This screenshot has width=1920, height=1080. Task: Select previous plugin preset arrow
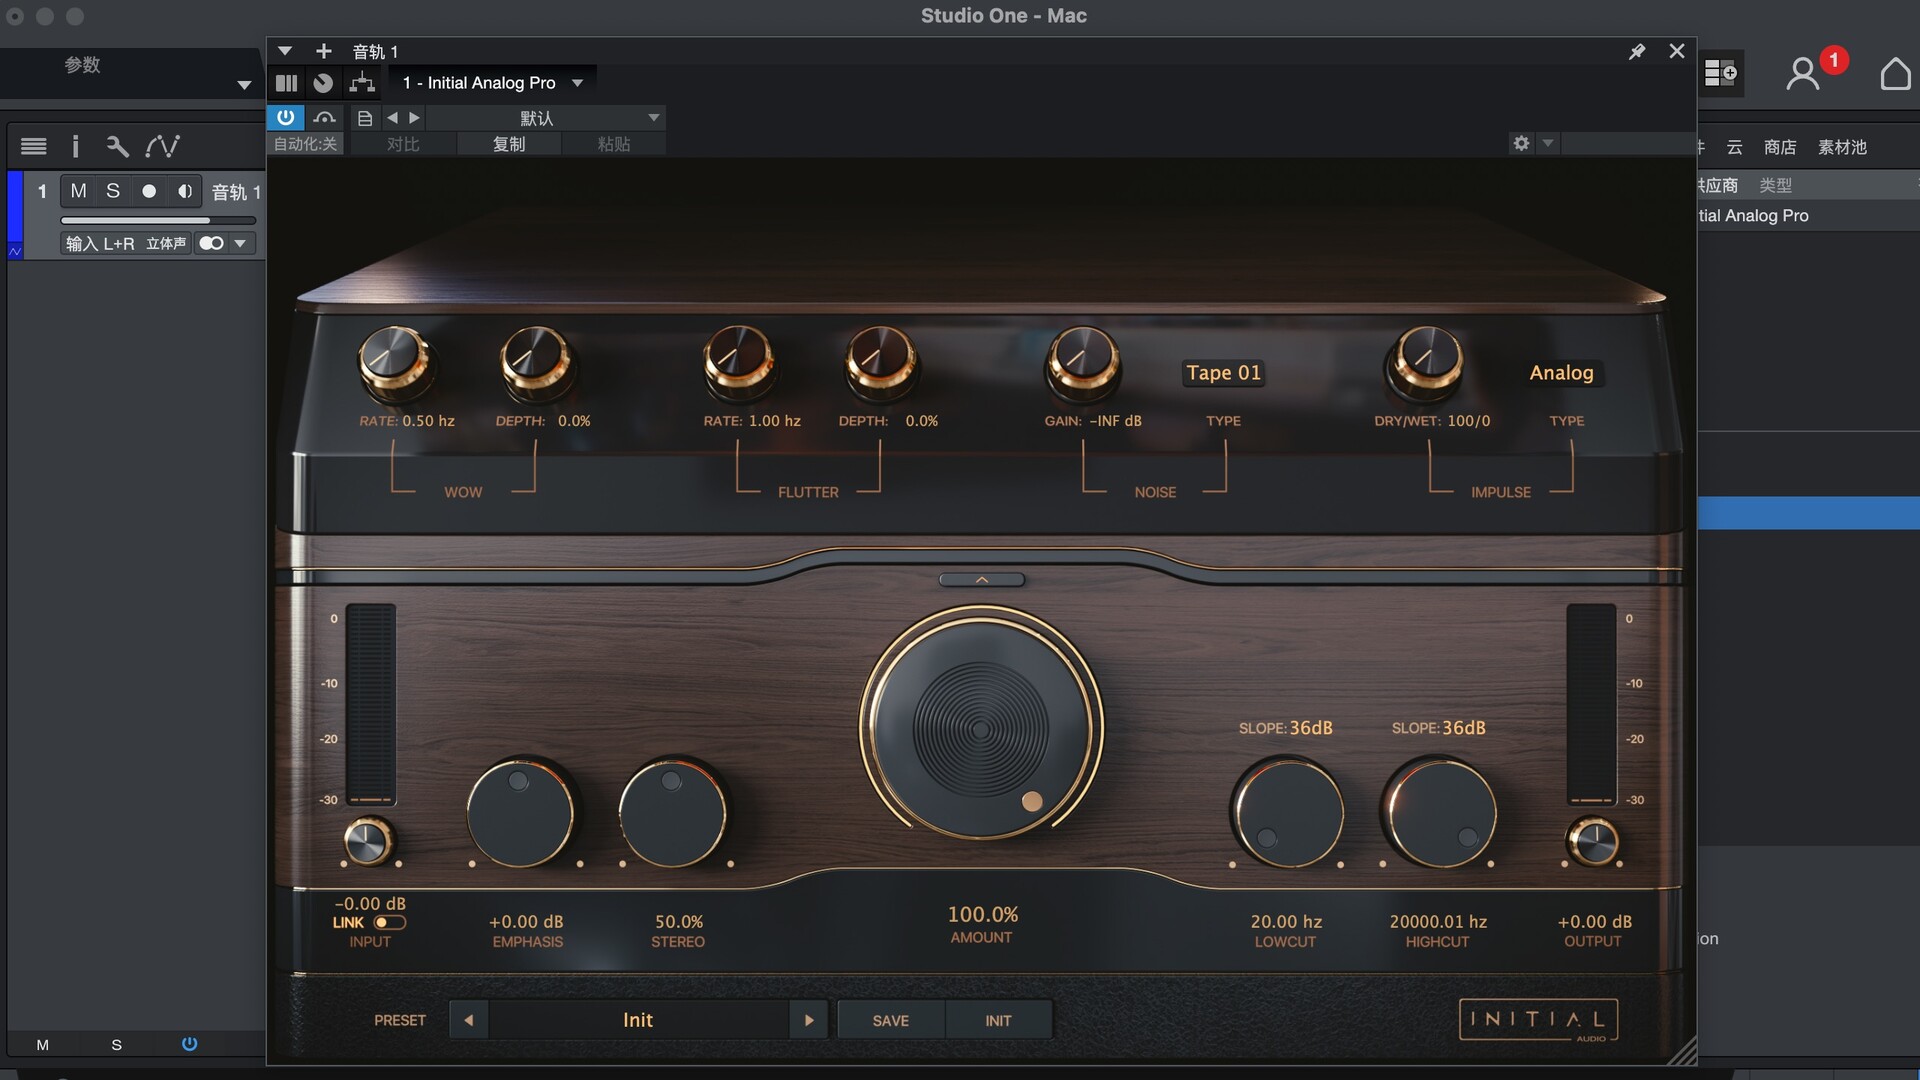coord(468,1020)
